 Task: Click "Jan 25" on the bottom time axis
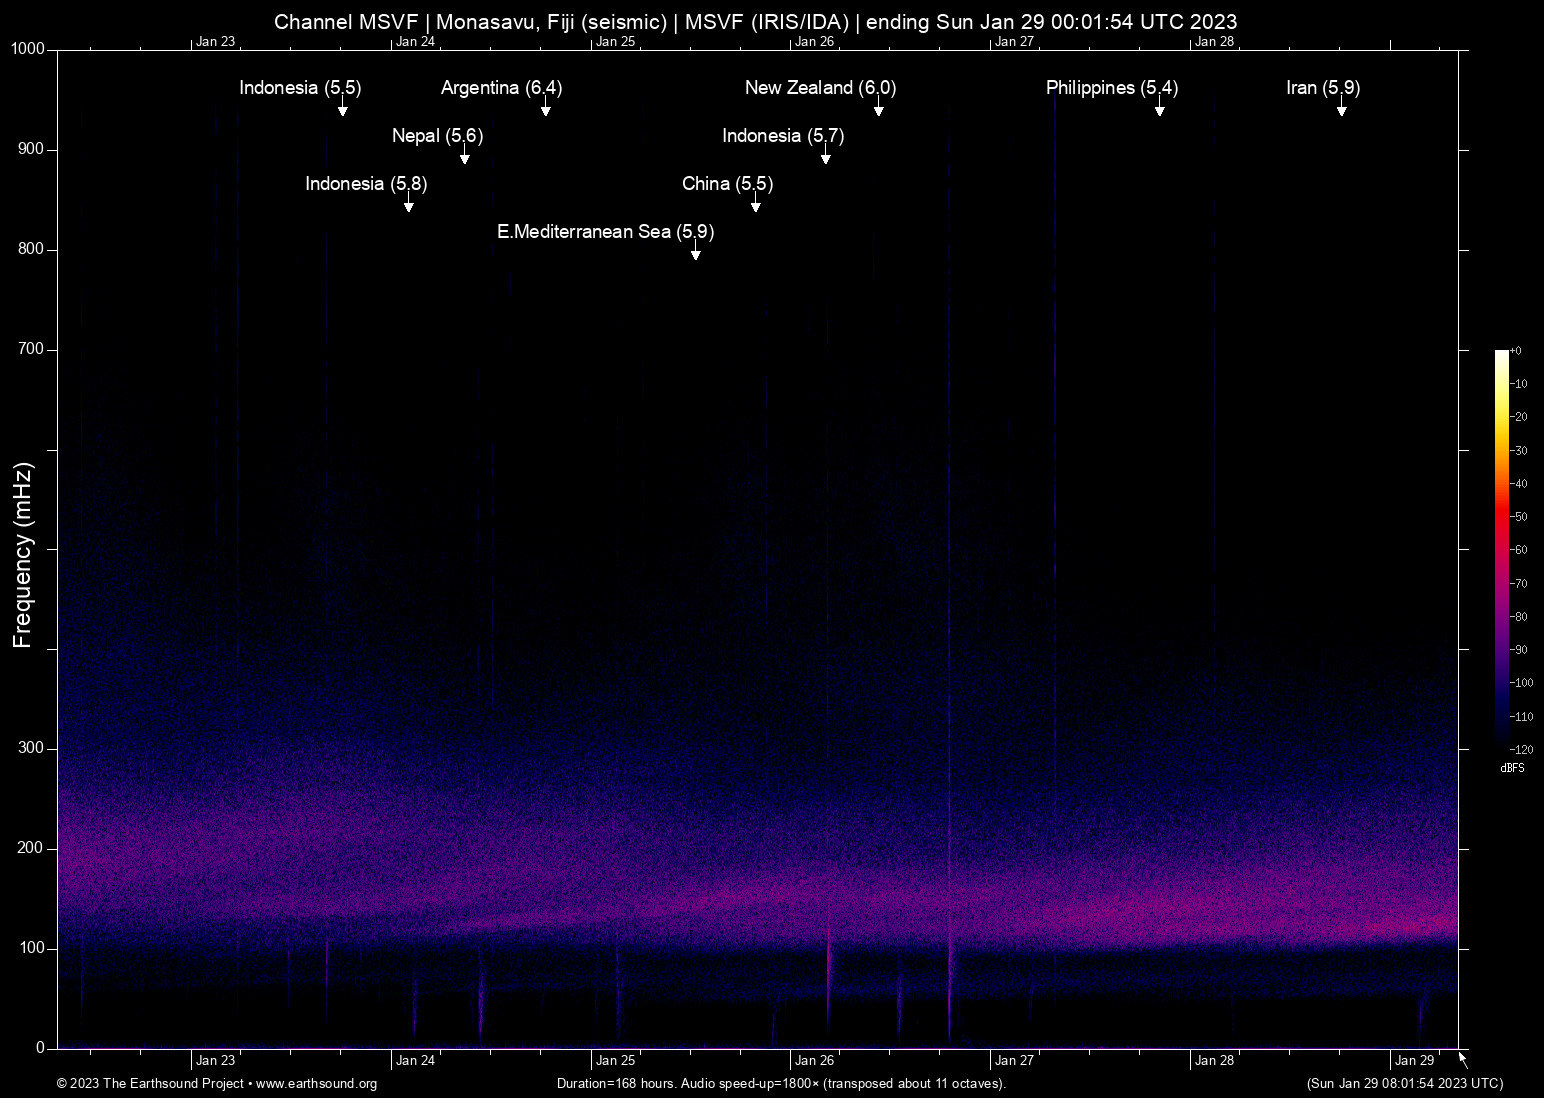(616, 1061)
